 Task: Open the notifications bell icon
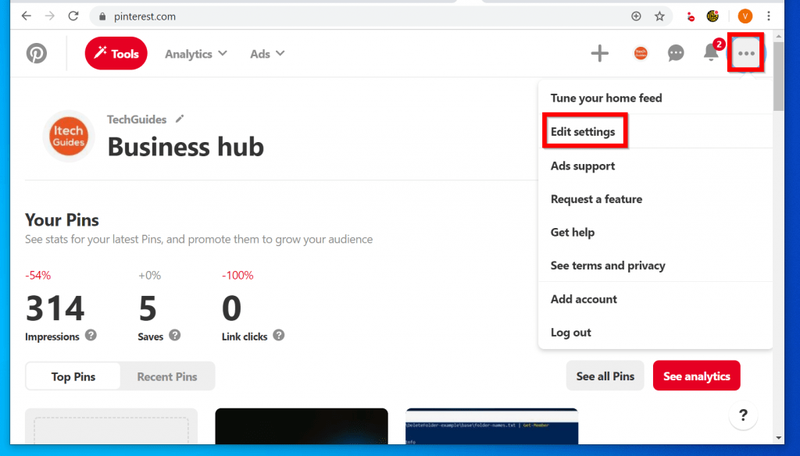point(711,52)
